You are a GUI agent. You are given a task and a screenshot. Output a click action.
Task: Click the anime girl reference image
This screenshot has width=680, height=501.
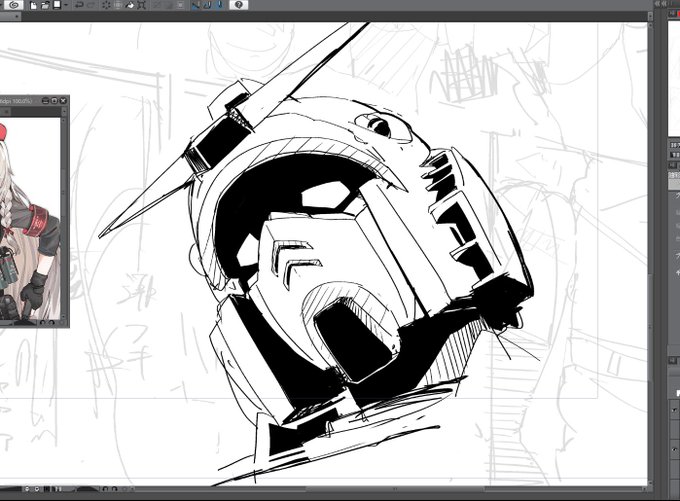coord(30,219)
